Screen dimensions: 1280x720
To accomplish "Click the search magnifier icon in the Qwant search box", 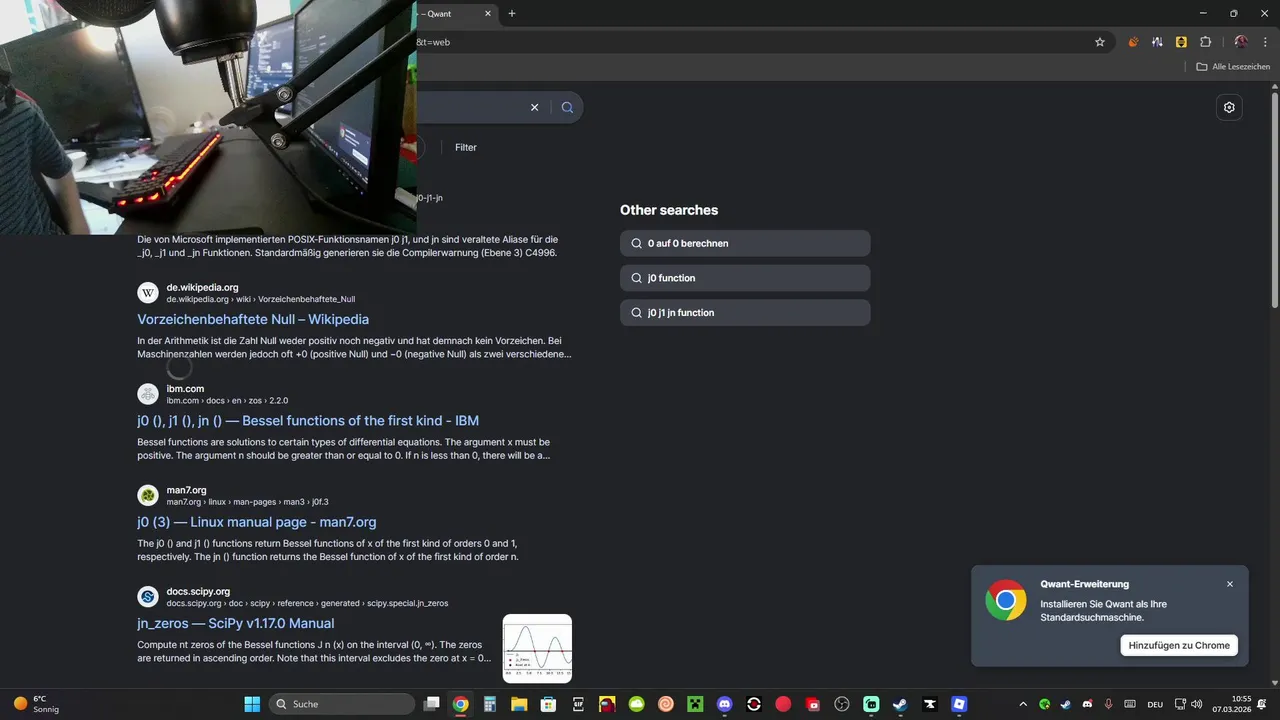I will tap(567, 107).
